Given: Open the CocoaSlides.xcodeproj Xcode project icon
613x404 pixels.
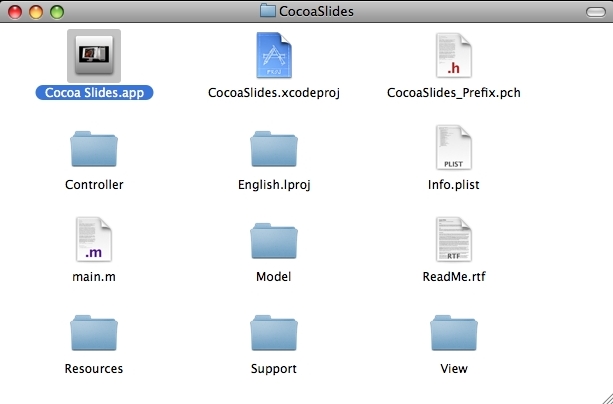Looking at the screenshot, I should [273, 55].
